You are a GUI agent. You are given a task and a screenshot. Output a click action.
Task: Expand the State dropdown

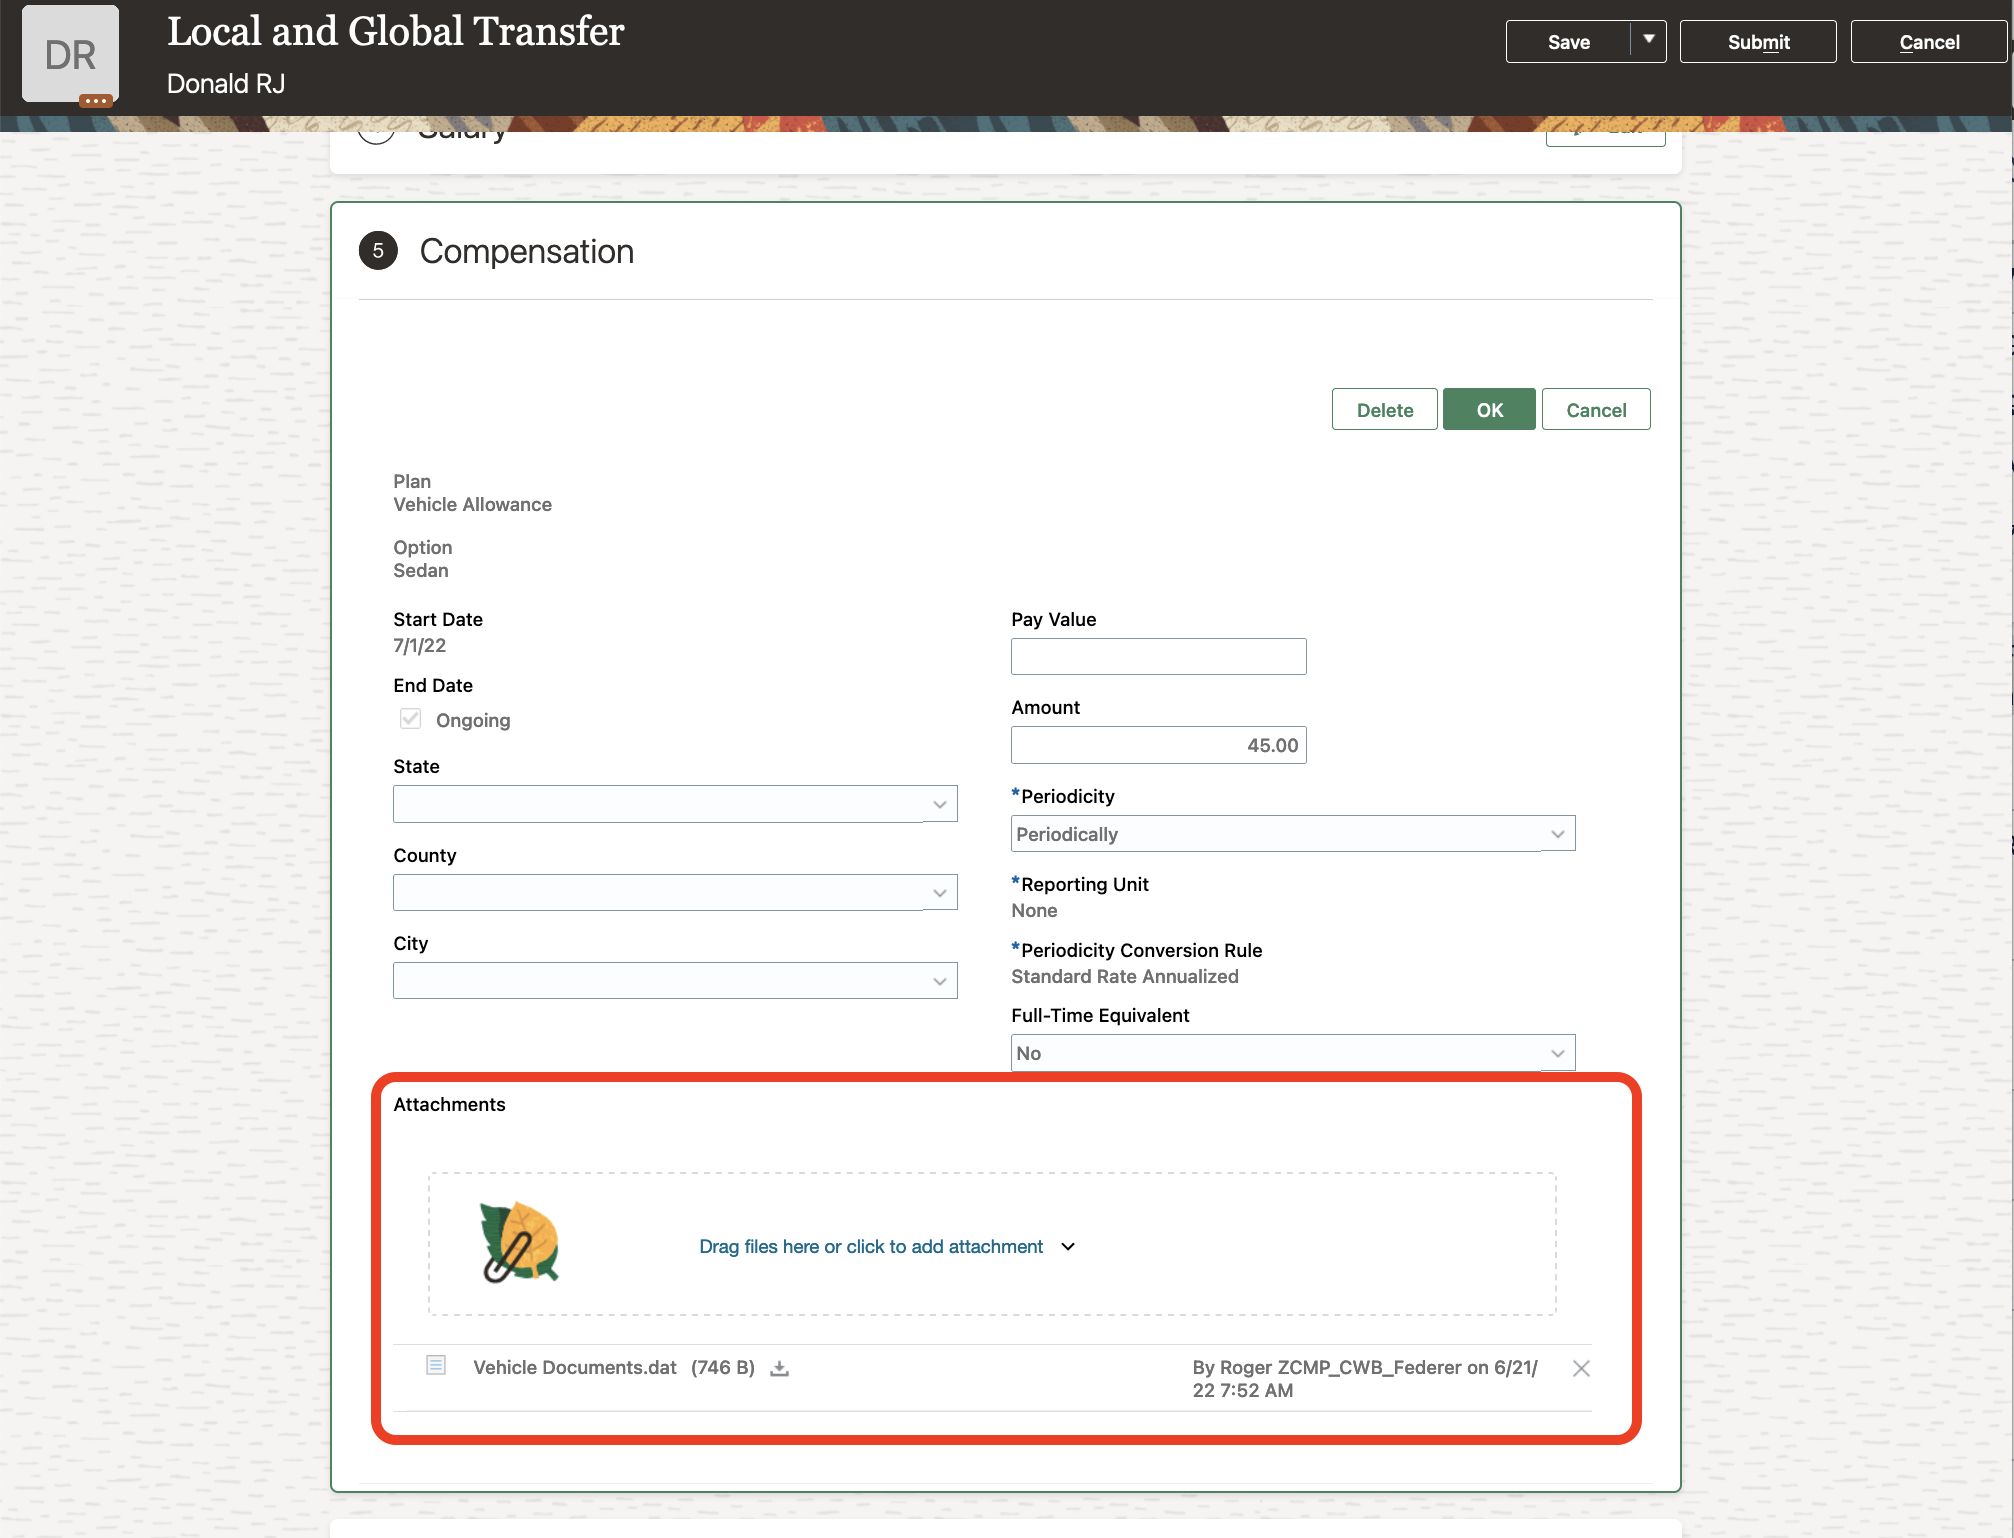point(939,804)
